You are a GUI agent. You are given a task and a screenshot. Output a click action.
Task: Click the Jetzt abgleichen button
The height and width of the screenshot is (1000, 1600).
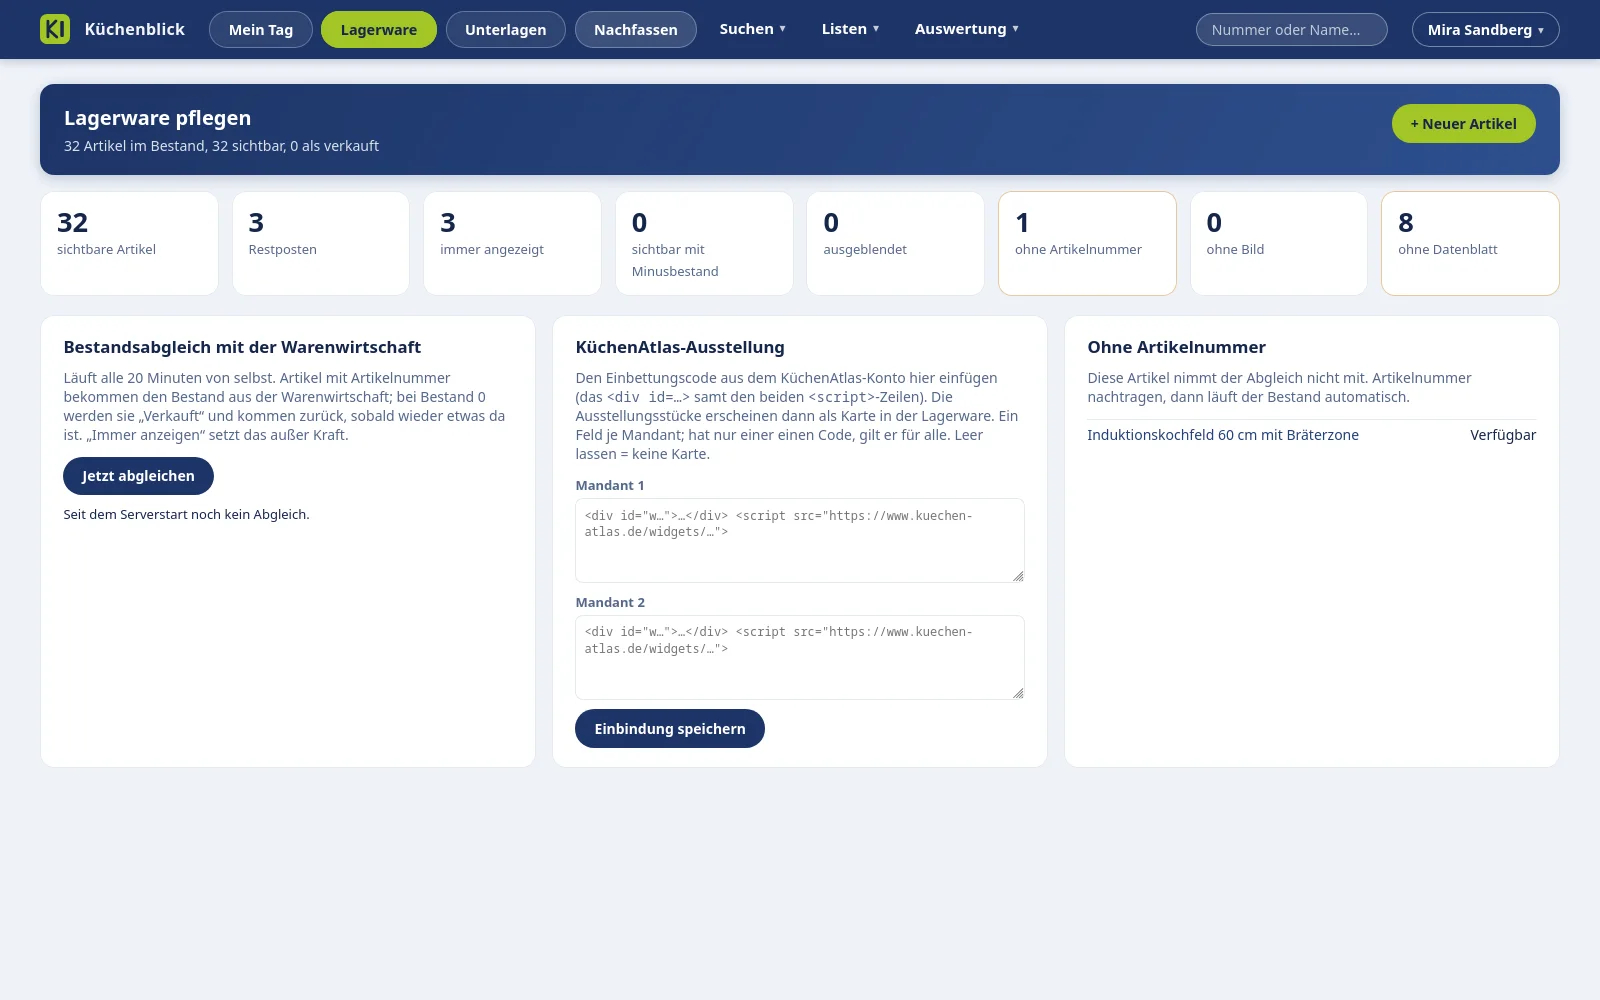tap(138, 476)
